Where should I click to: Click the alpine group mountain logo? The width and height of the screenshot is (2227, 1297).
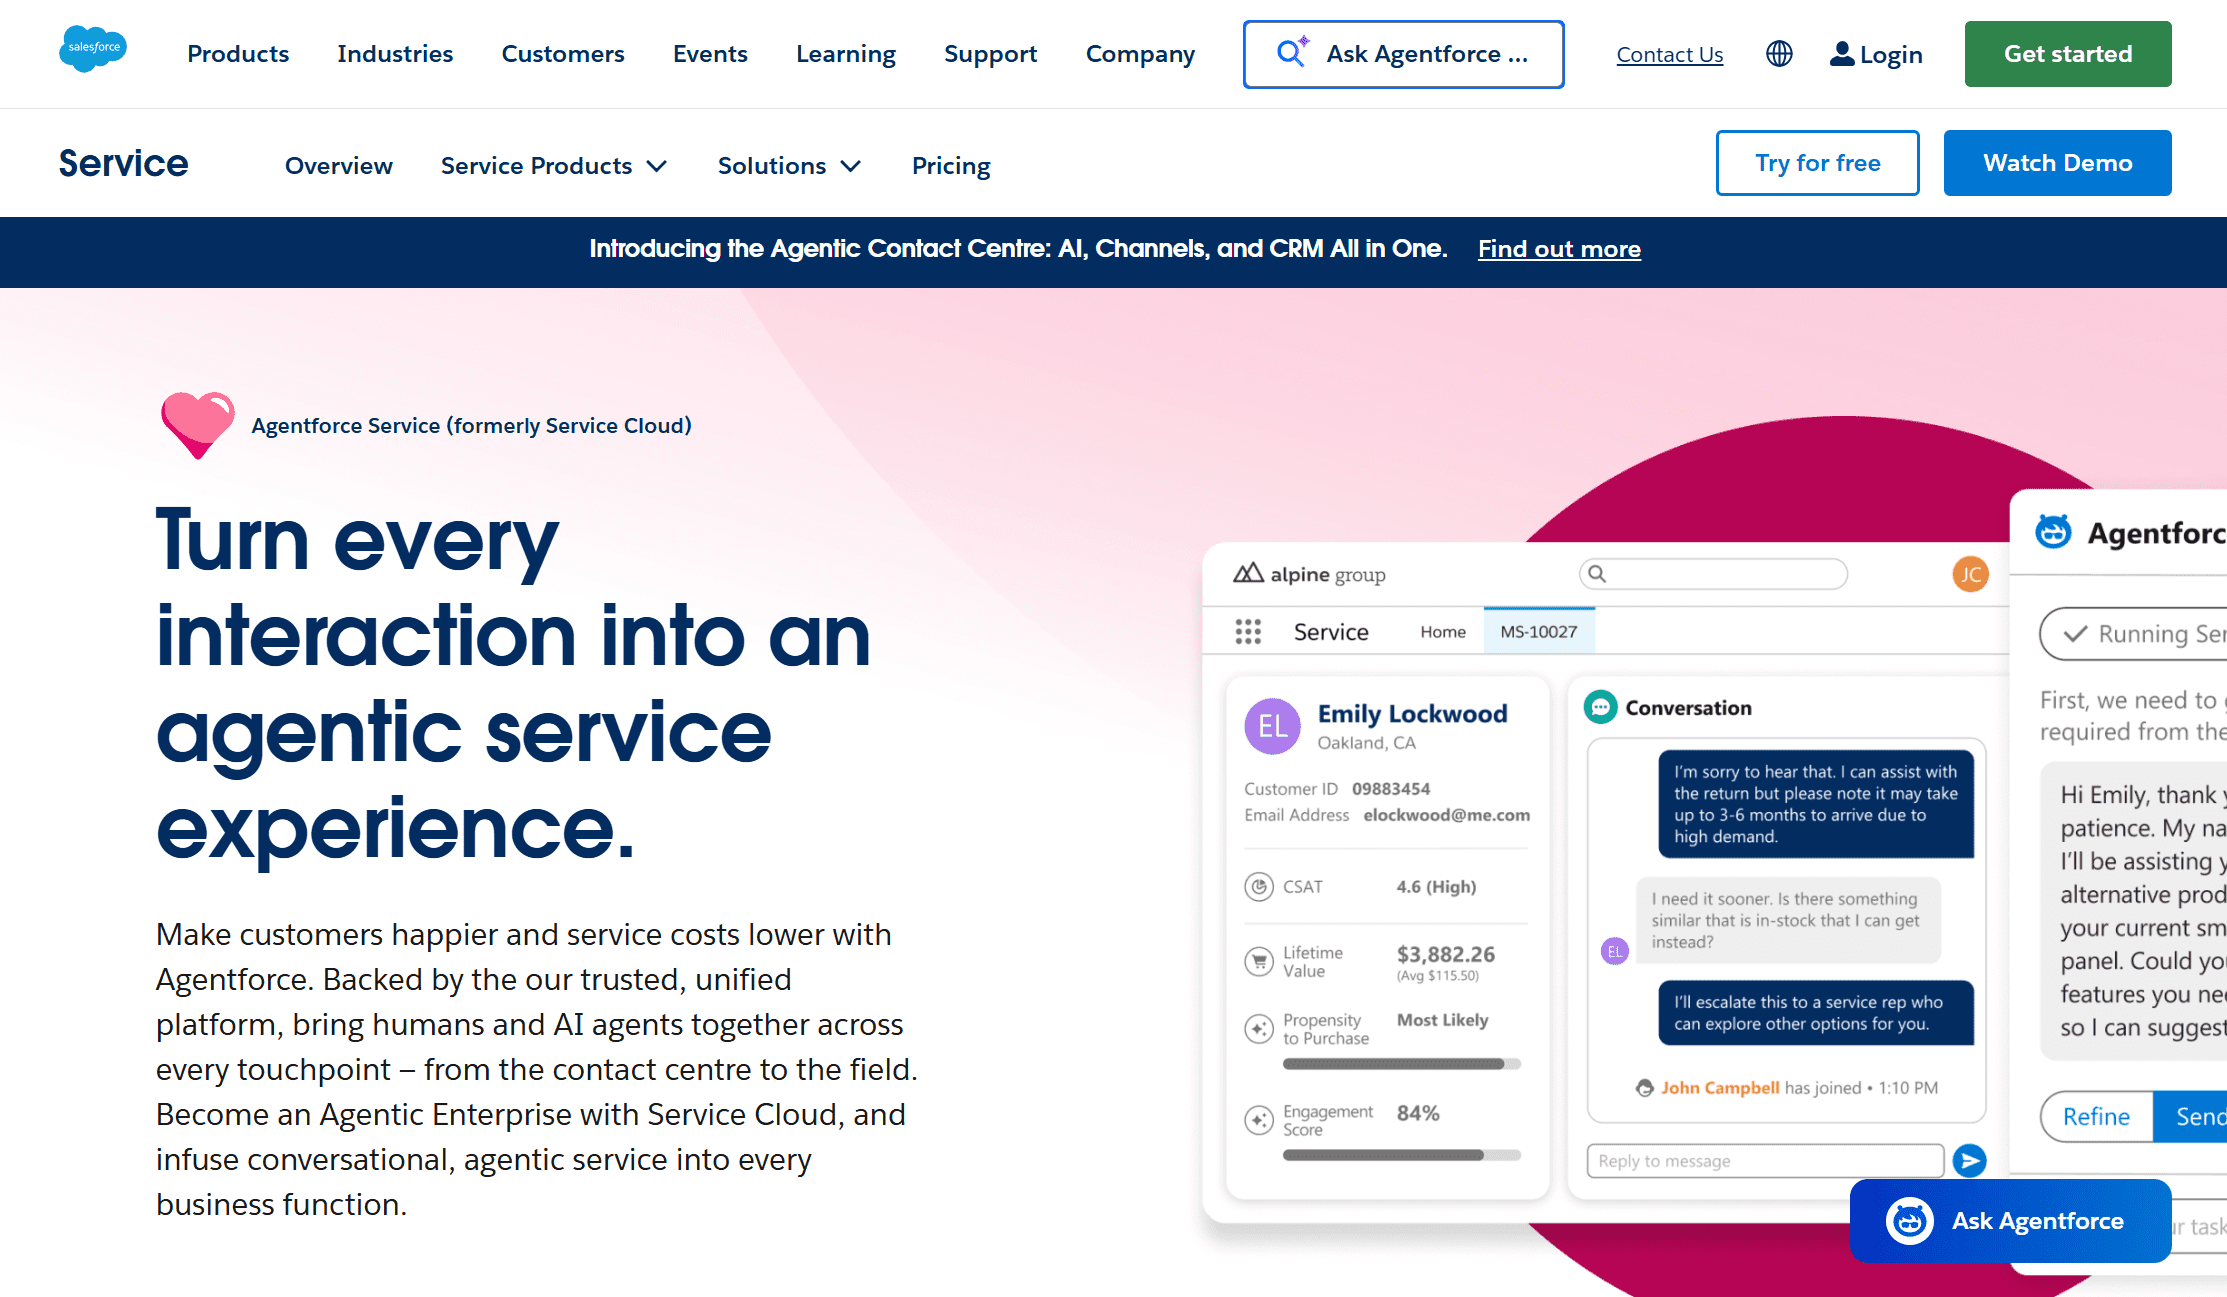tap(1248, 573)
